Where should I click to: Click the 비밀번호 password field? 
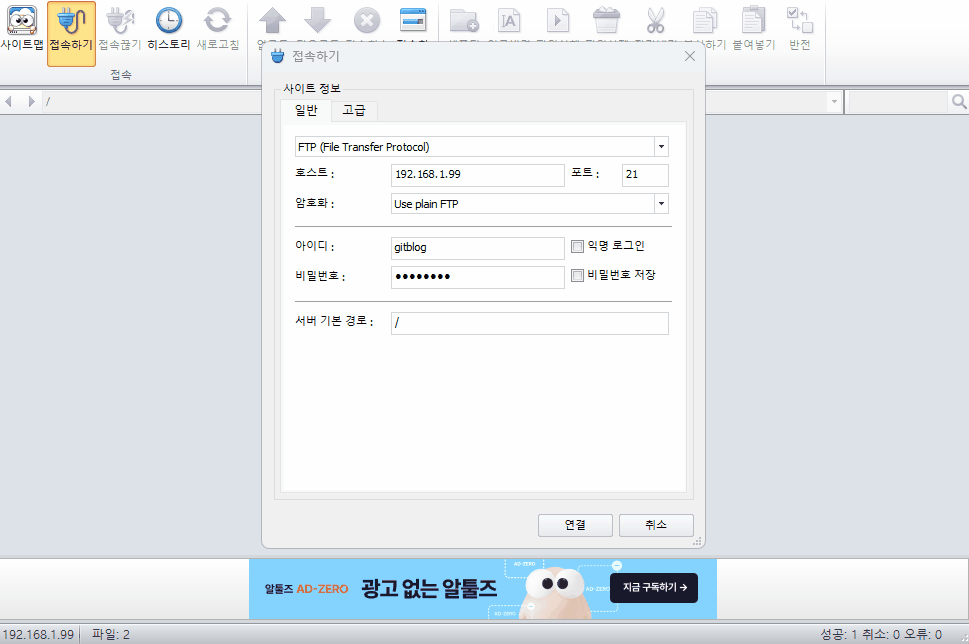point(478,277)
